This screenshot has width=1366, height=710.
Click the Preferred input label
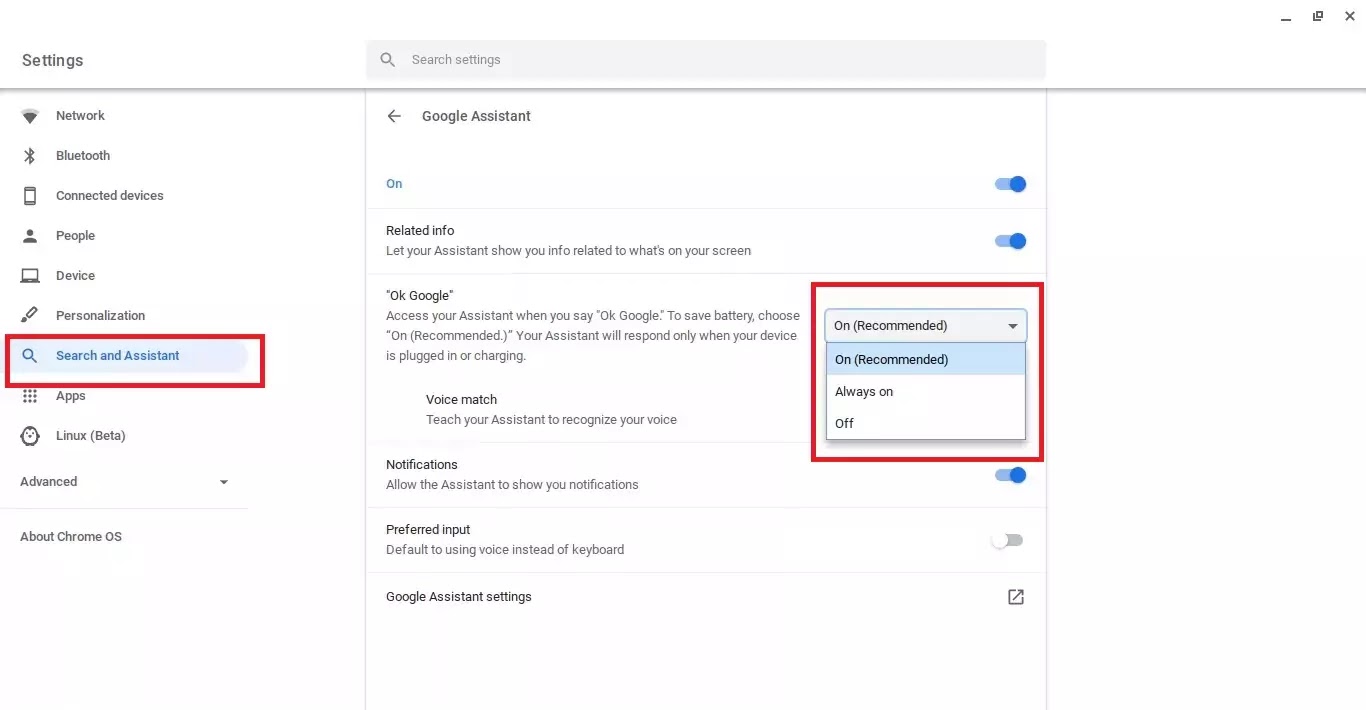point(428,530)
